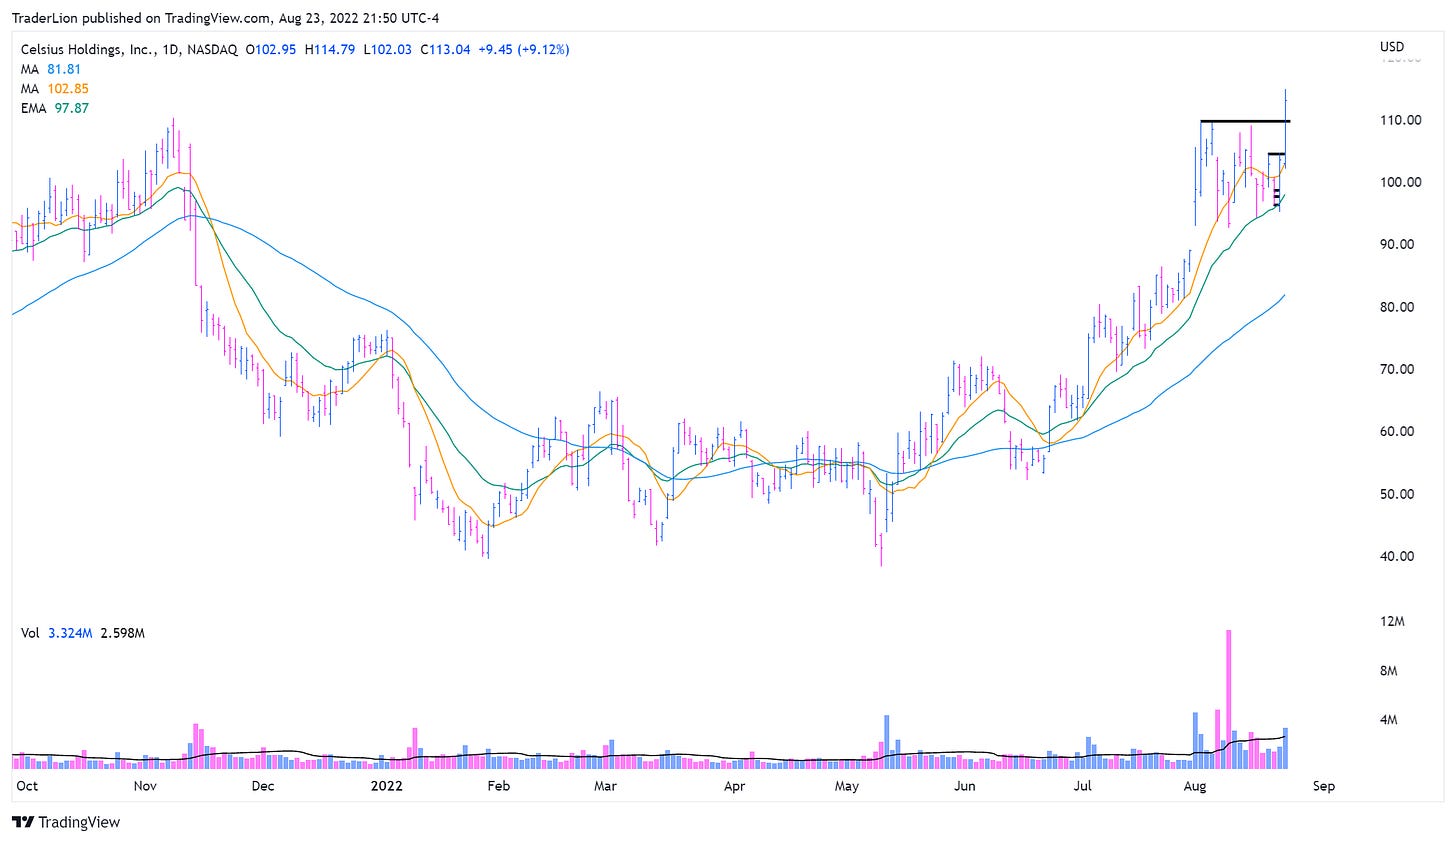Select the EMA 97.87 indicator legend
The image size is (1456, 842).
click(x=55, y=108)
